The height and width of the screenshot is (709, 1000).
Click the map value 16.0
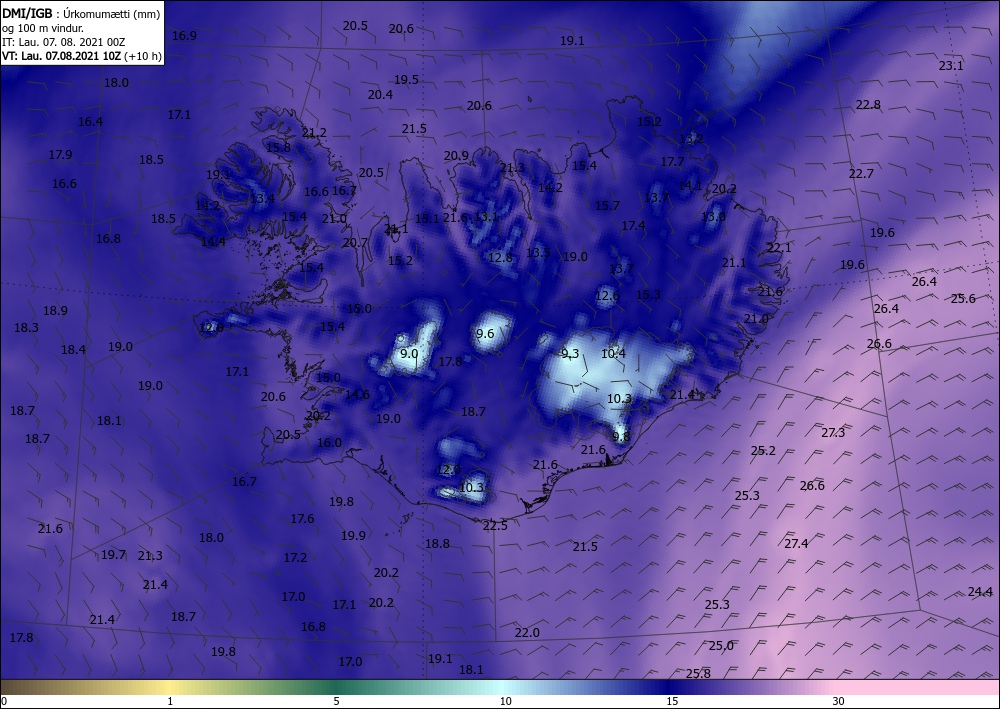tap(329, 442)
